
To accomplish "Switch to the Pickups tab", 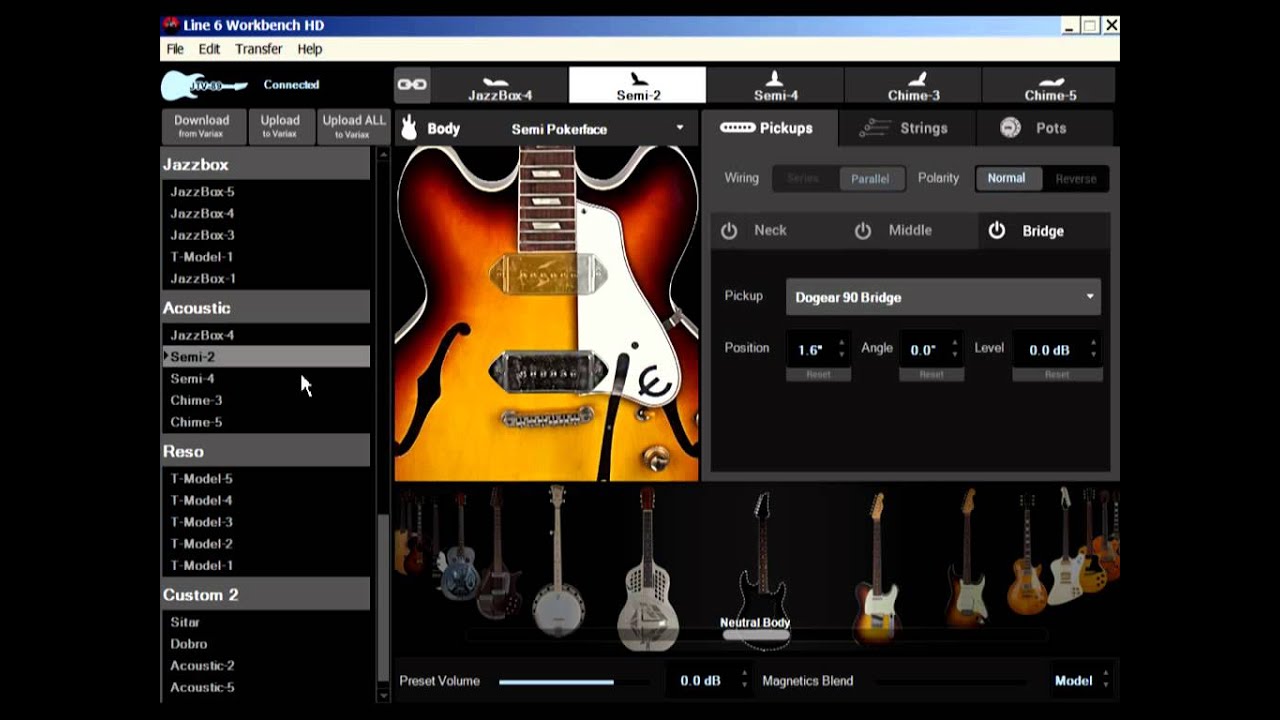I will pyautogui.click(x=768, y=128).
